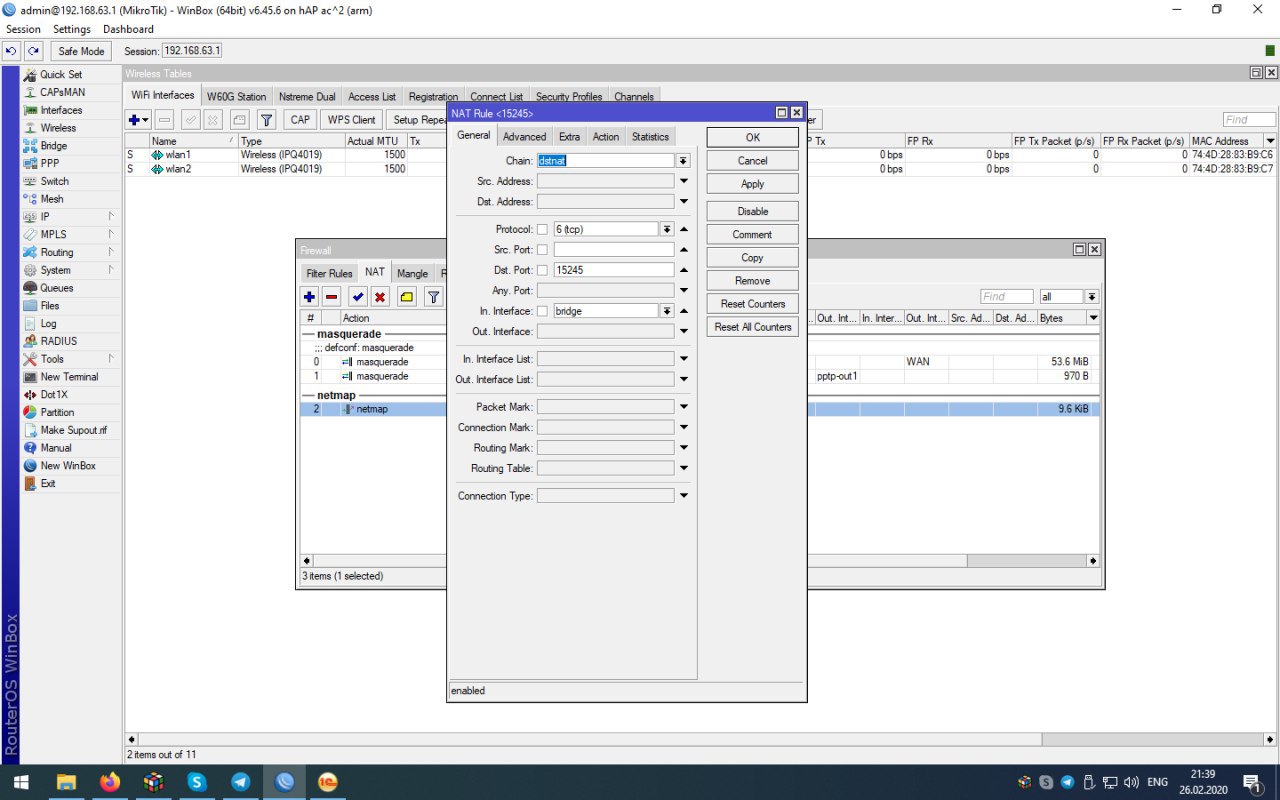
Task: Open Interfaces from the sidebar
Action: pyautogui.click(x=61, y=110)
